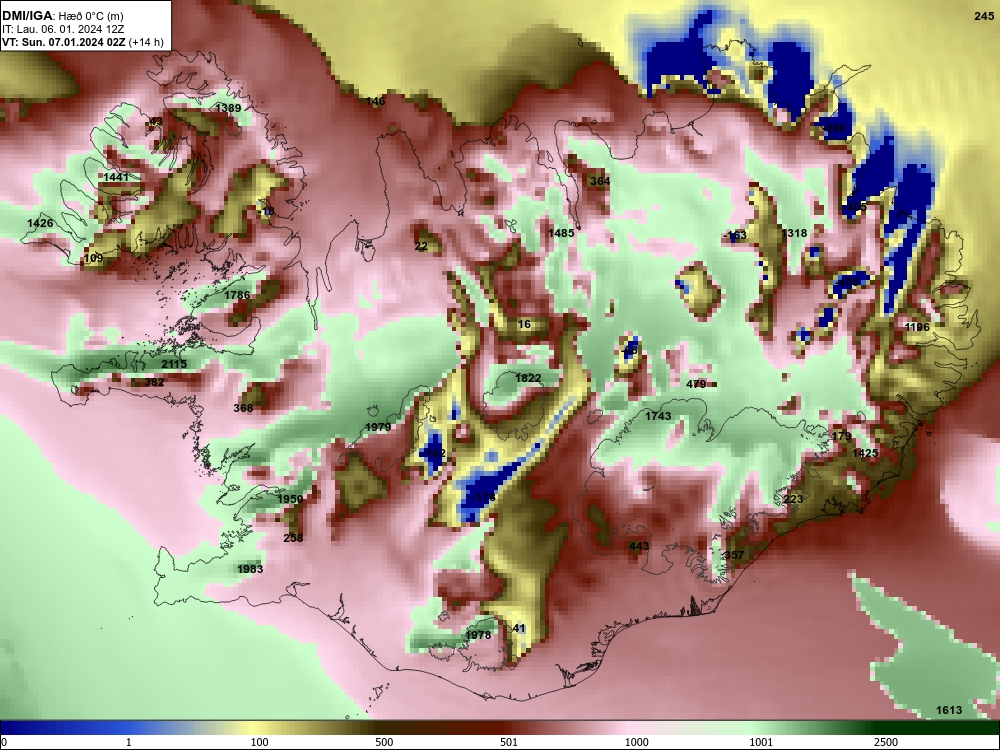Select the map value 16
This screenshot has height=750, width=1000.
pos(524,325)
